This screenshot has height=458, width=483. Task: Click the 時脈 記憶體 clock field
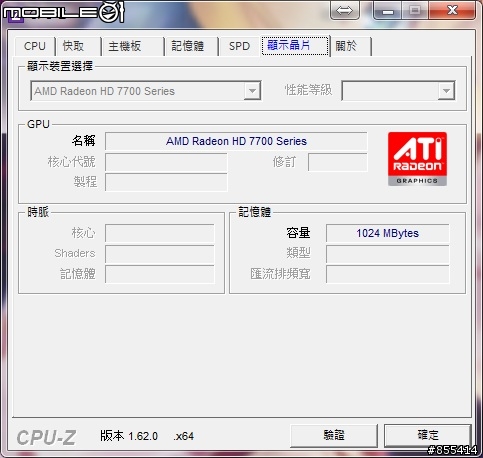tap(160, 274)
